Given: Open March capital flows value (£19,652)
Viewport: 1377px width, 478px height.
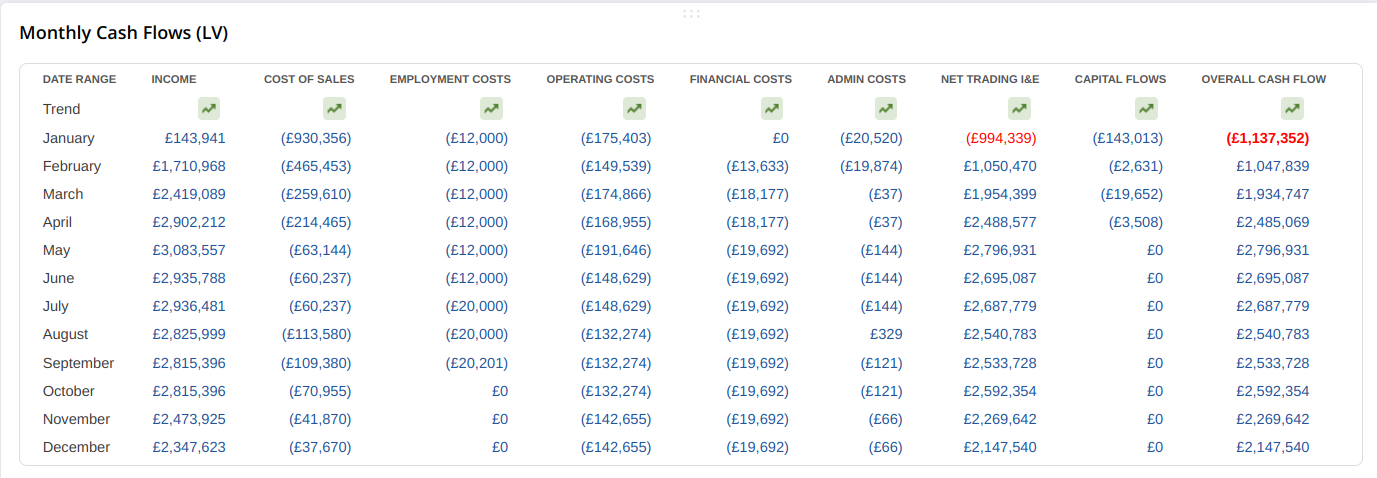Looking at the screenshot, I should point(1132,194).
